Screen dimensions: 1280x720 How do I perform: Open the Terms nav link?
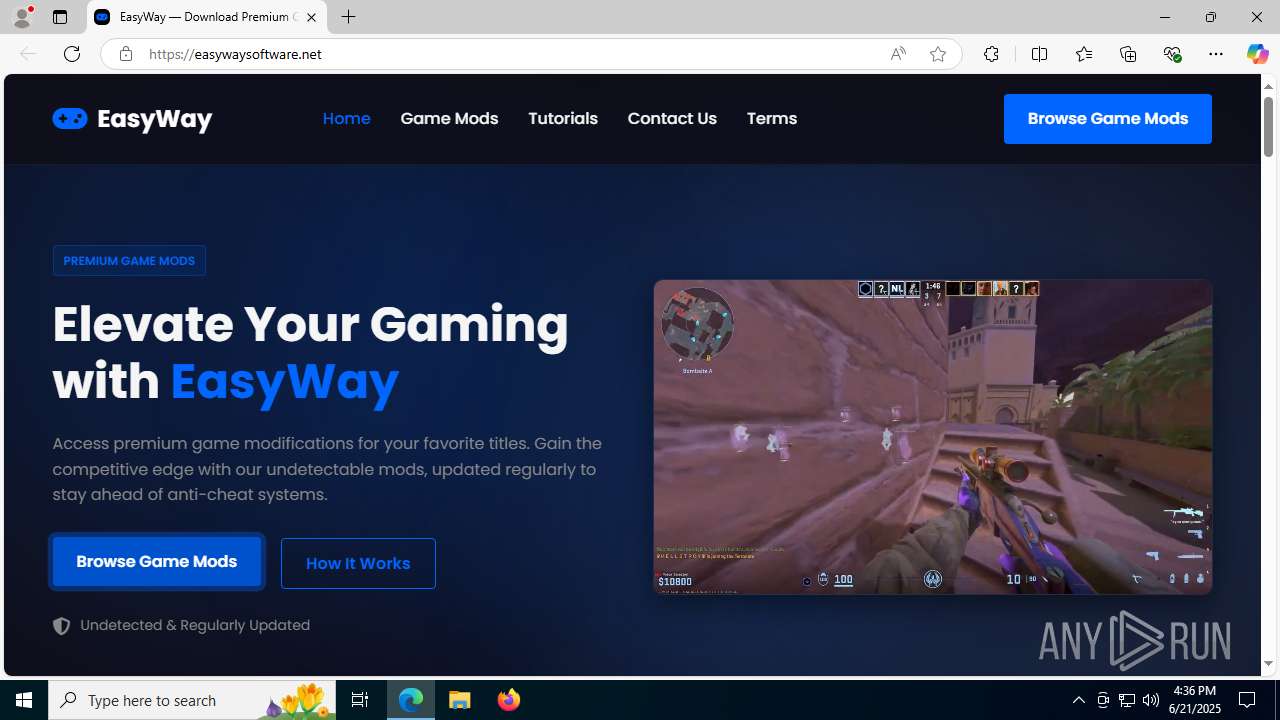coord(772,118)
